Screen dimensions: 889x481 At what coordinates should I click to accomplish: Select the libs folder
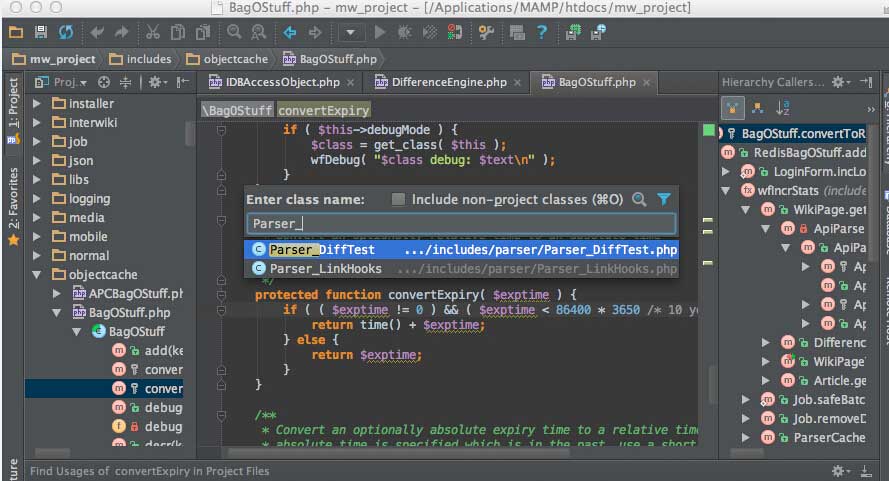coord(71,180)
